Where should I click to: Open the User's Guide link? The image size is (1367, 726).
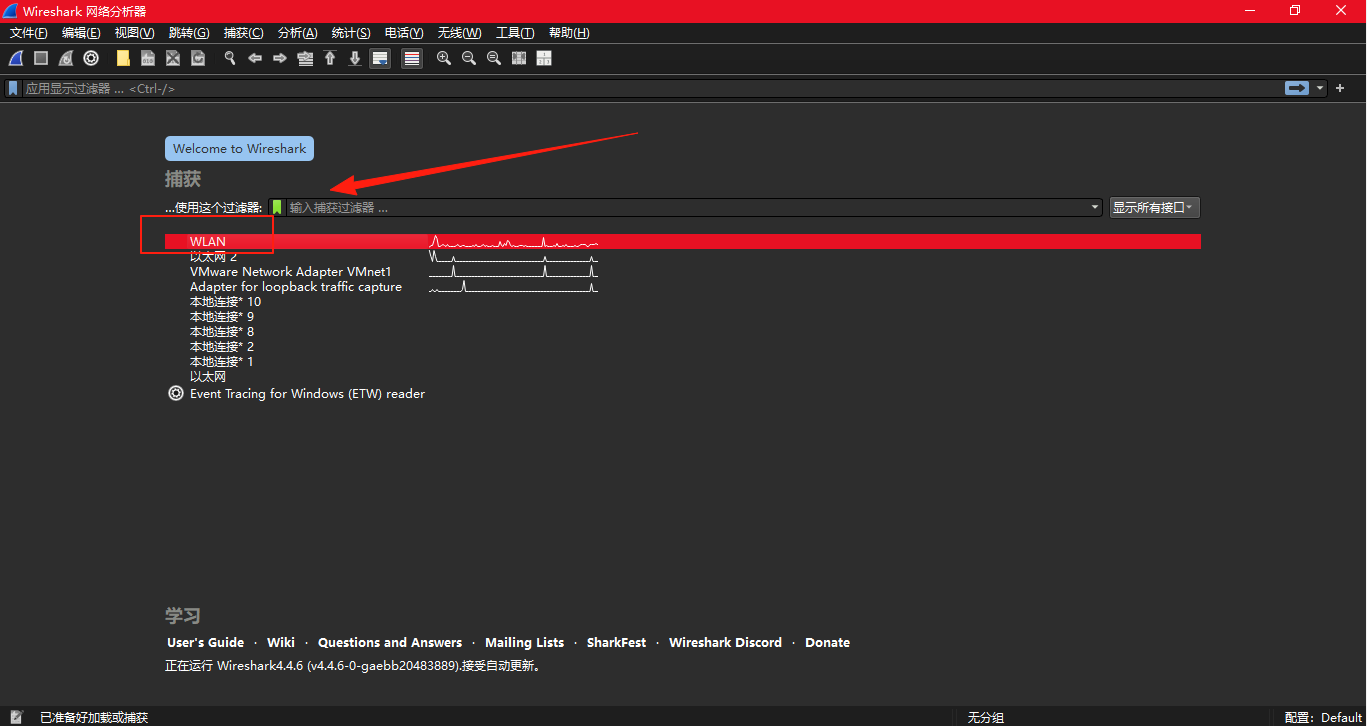coord(205,643)
